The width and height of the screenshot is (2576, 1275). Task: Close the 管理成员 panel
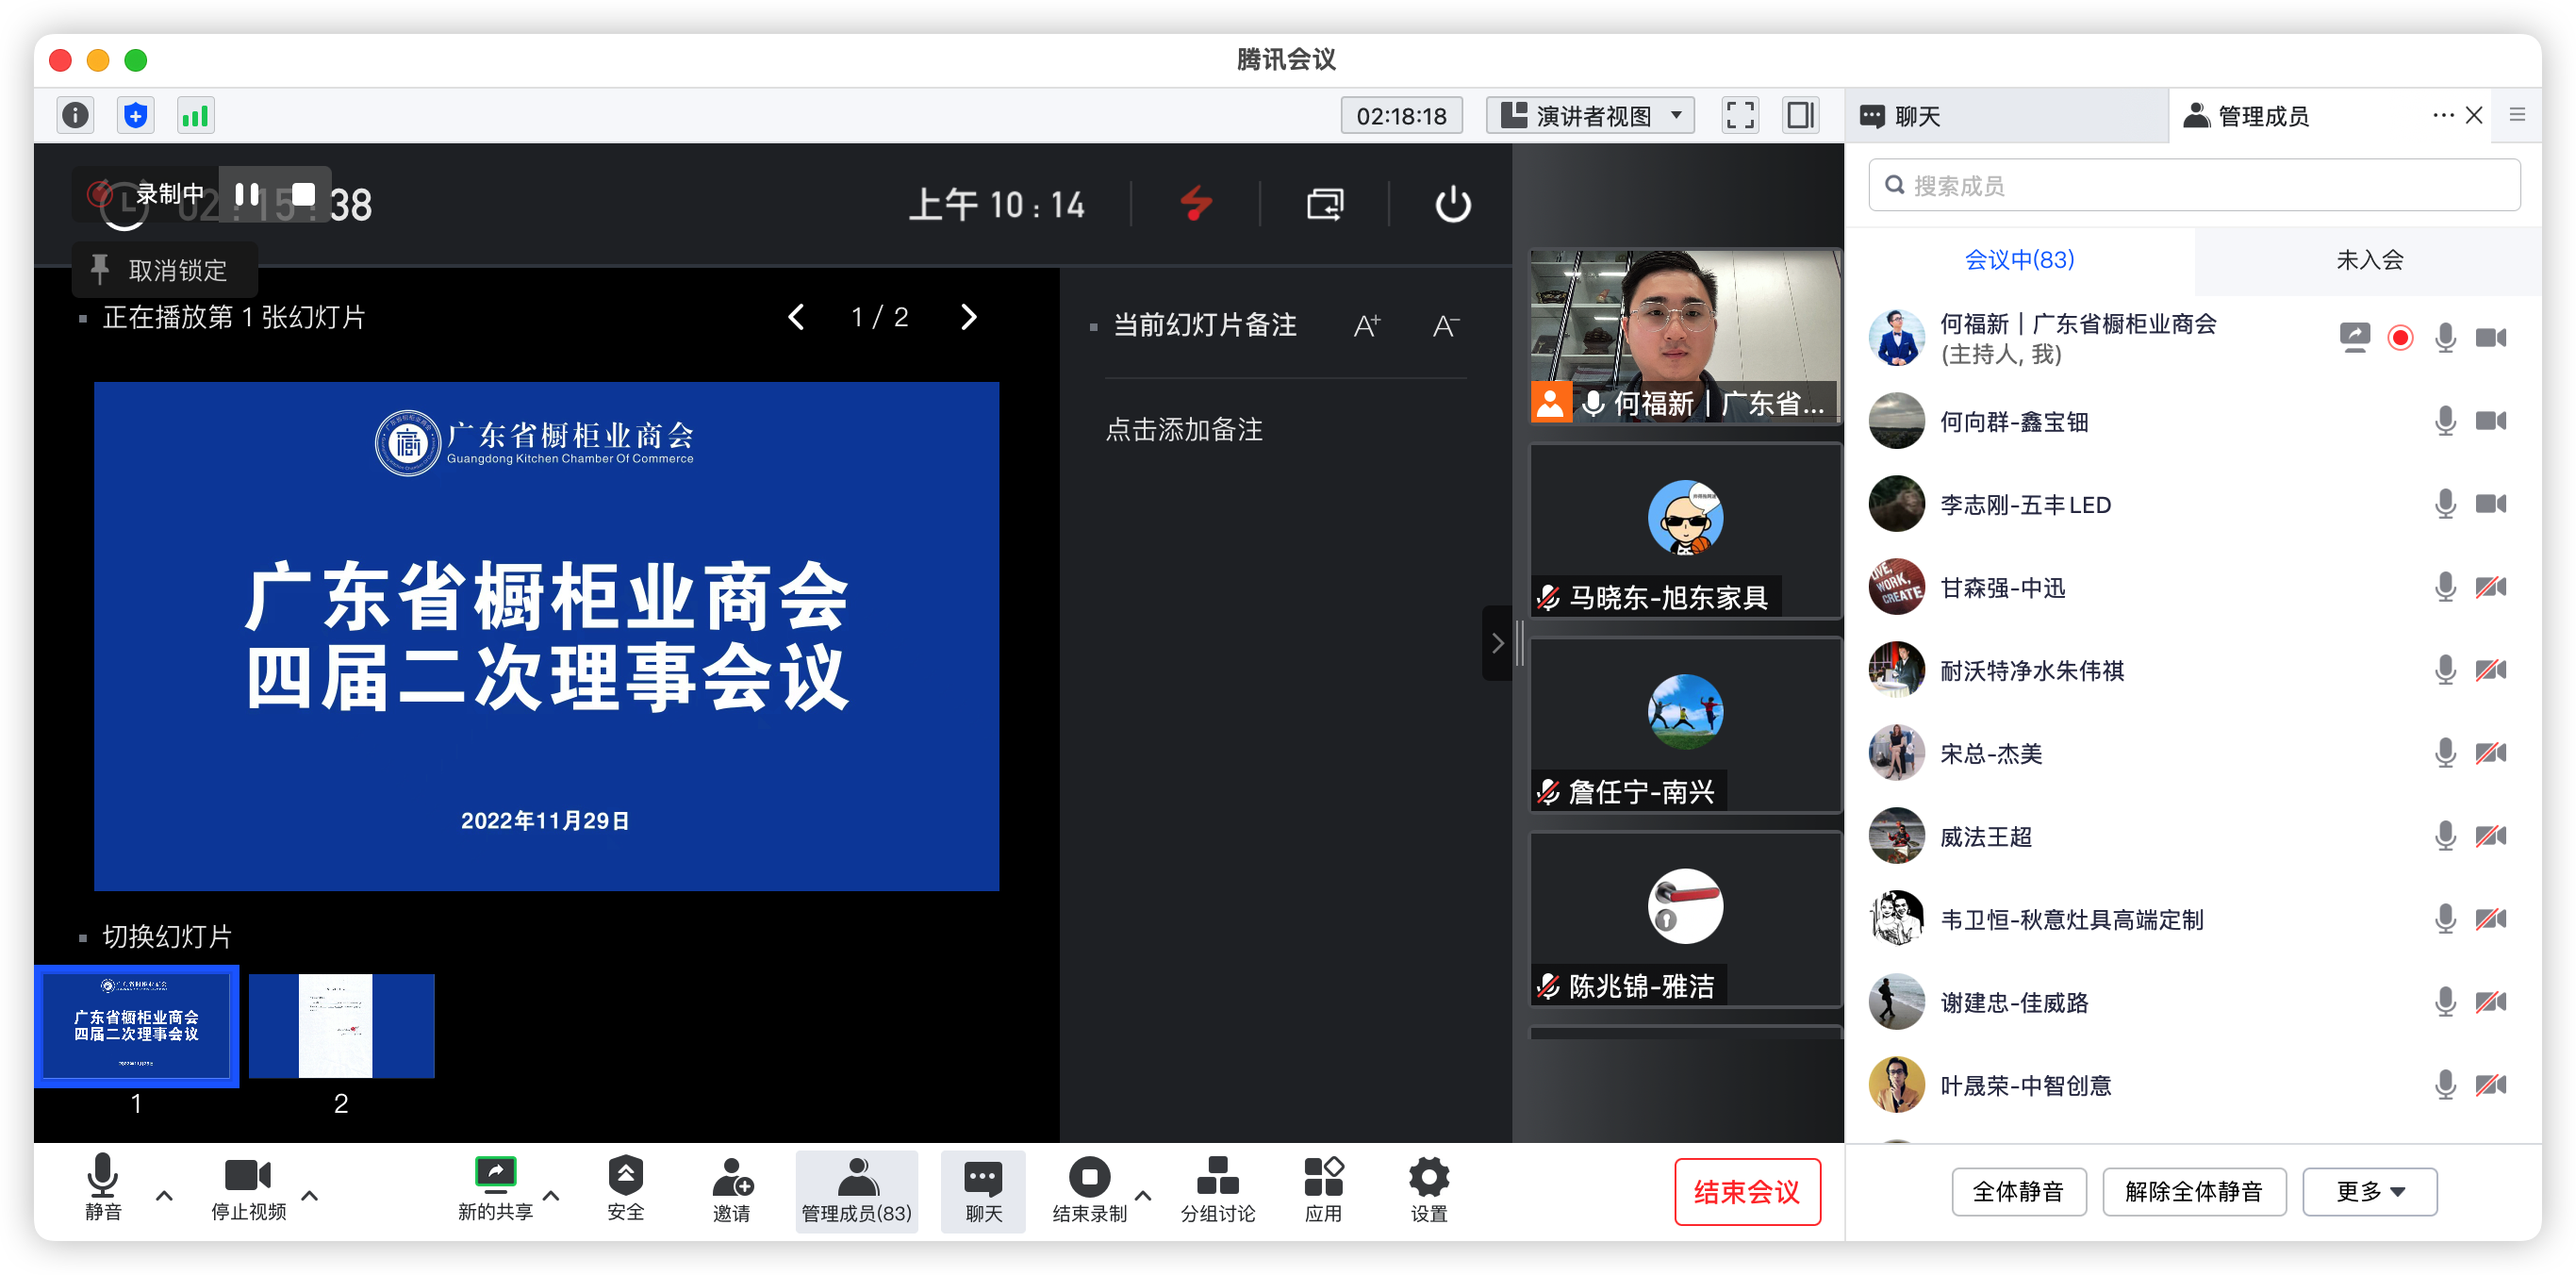2474,116
